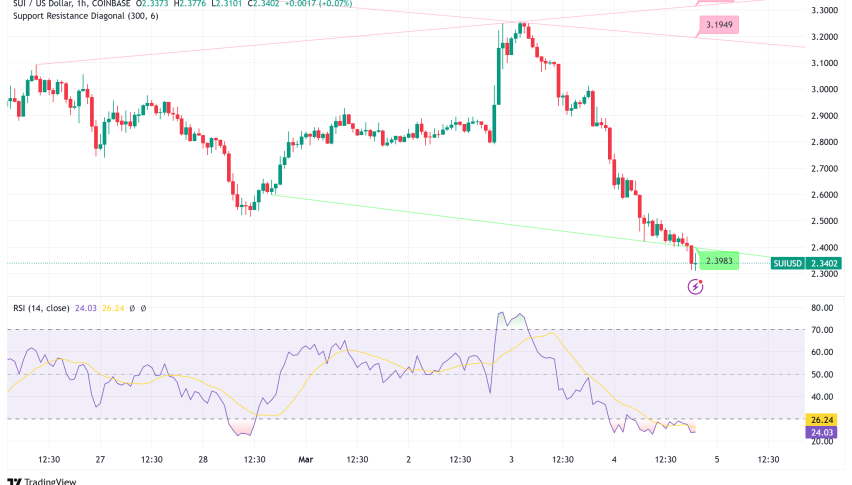Click the SUI / US Dollar symbol title

42,3
